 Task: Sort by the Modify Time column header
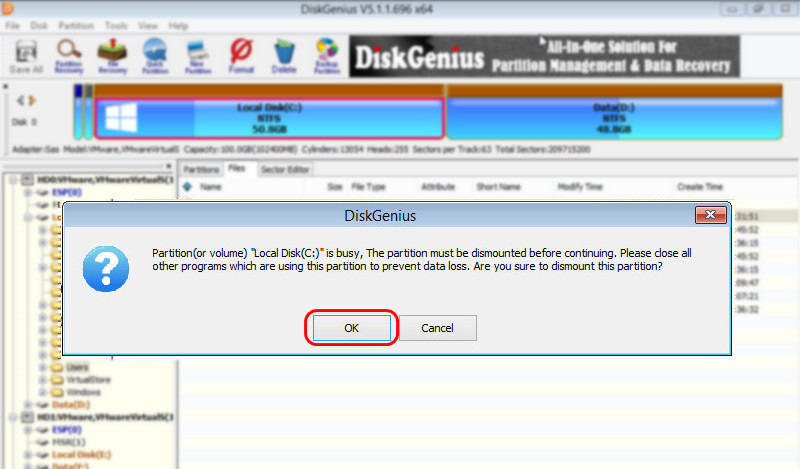tap(580, 187)
